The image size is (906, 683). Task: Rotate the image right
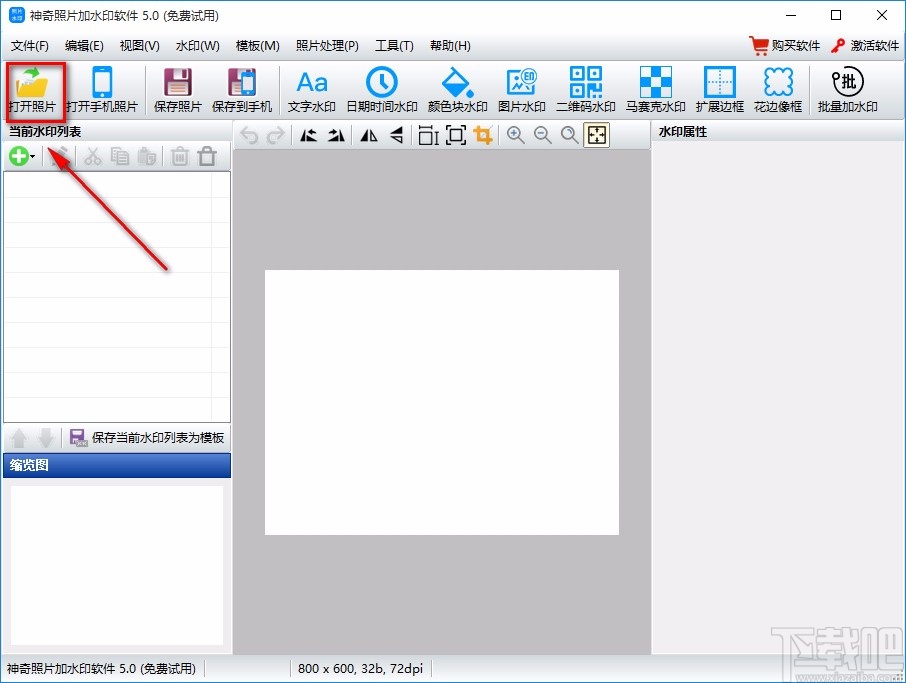tap(336, 135)
